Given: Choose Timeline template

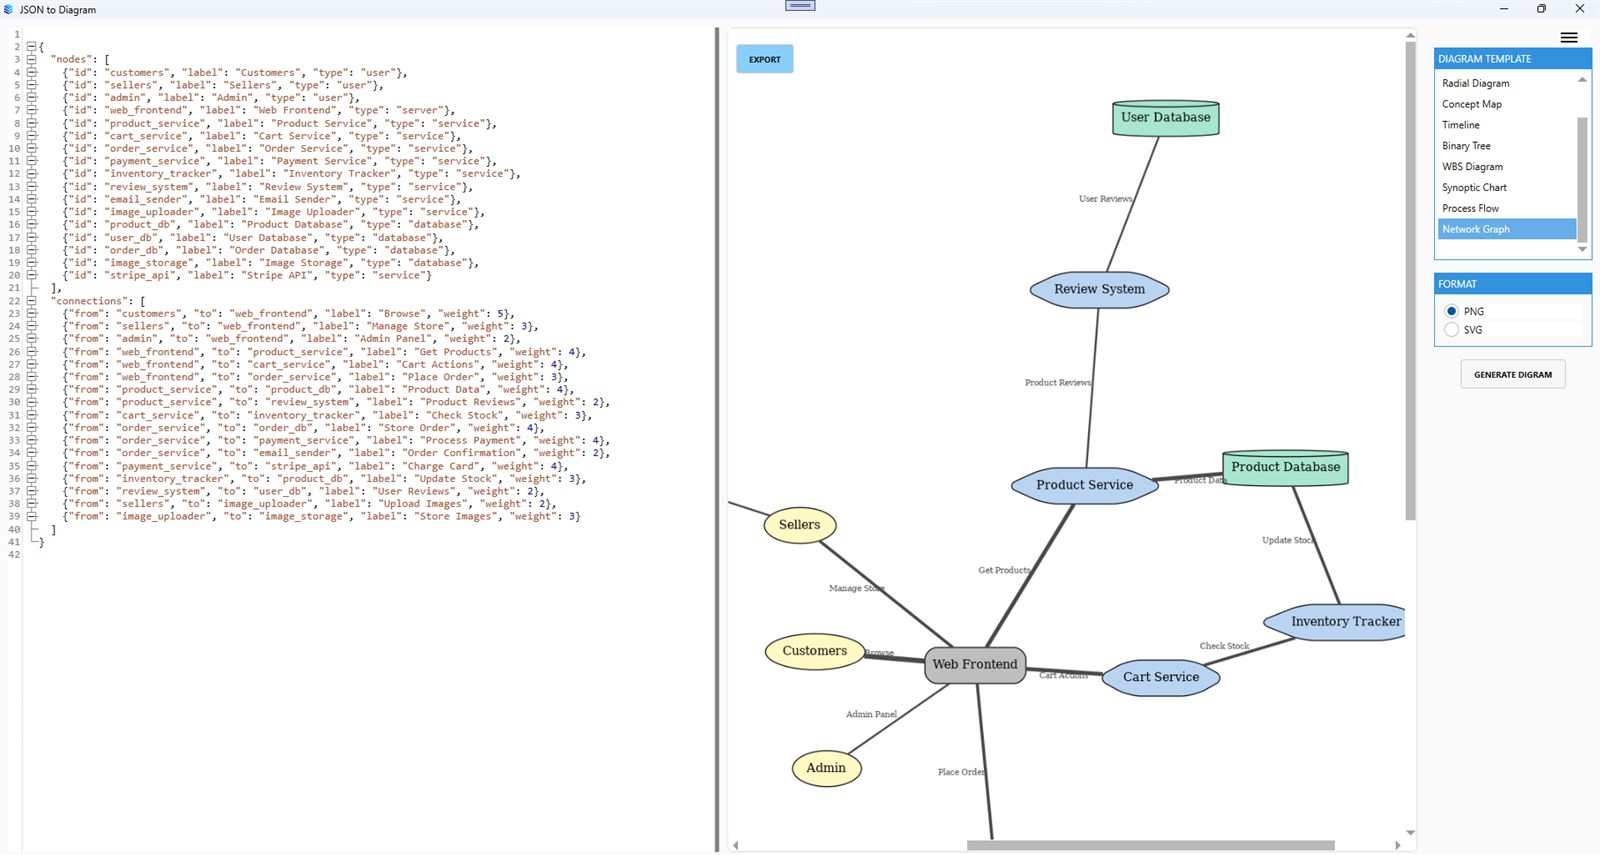Looking at the screenshot, I should (x=1507, y=125).
